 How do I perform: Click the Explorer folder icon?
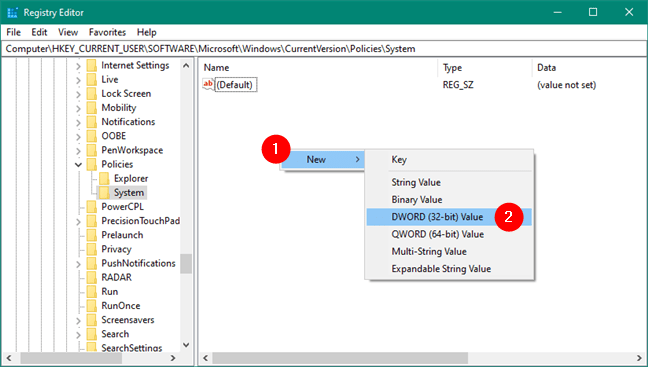[104, 178]
